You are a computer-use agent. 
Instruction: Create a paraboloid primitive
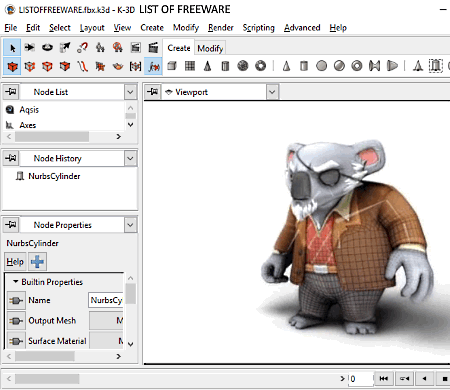click(392, 66)
